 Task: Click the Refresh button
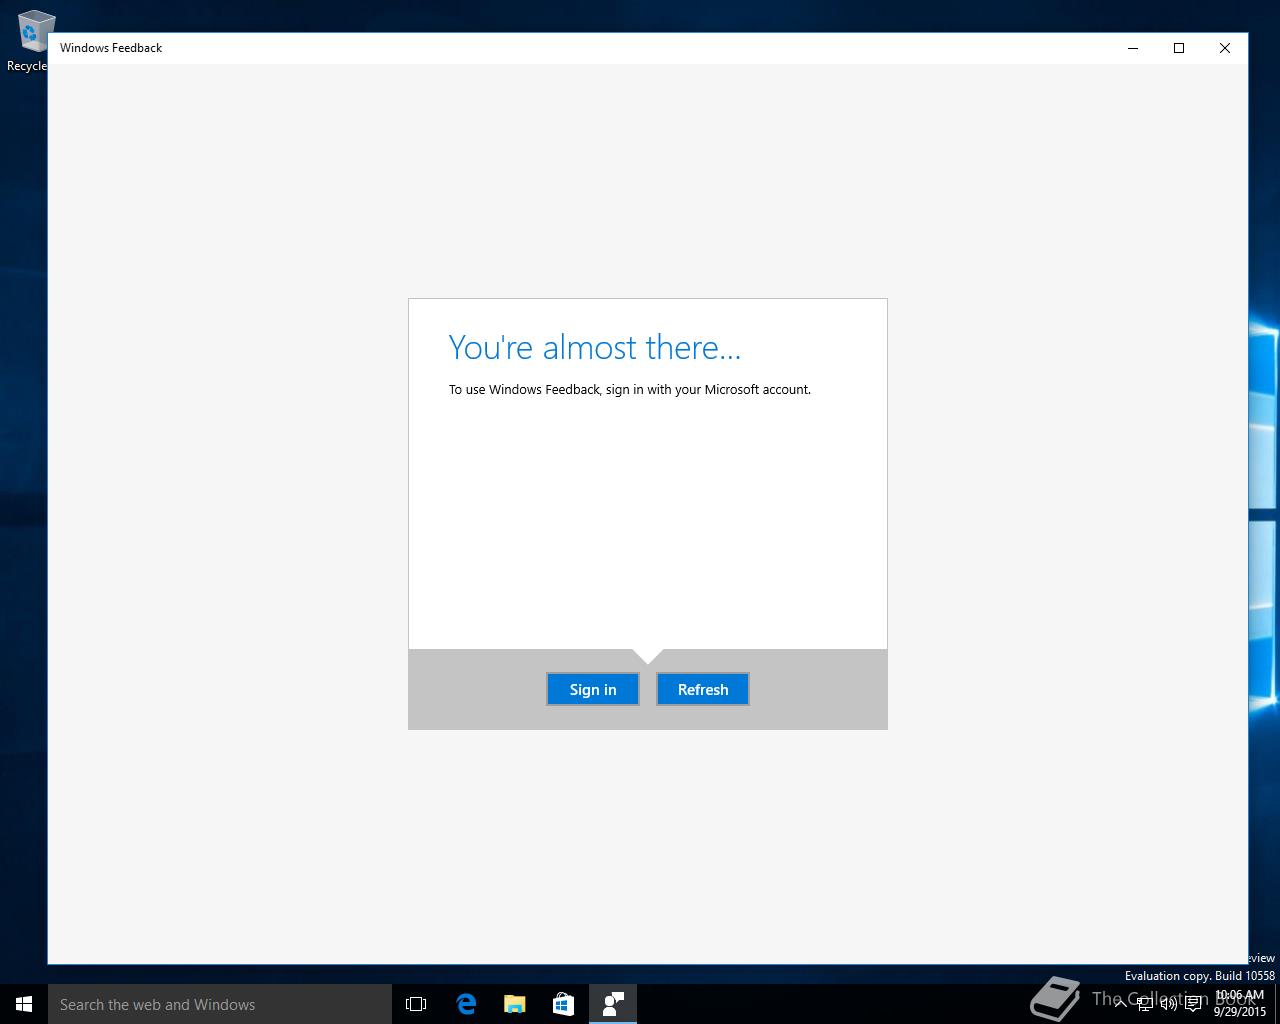703,689
